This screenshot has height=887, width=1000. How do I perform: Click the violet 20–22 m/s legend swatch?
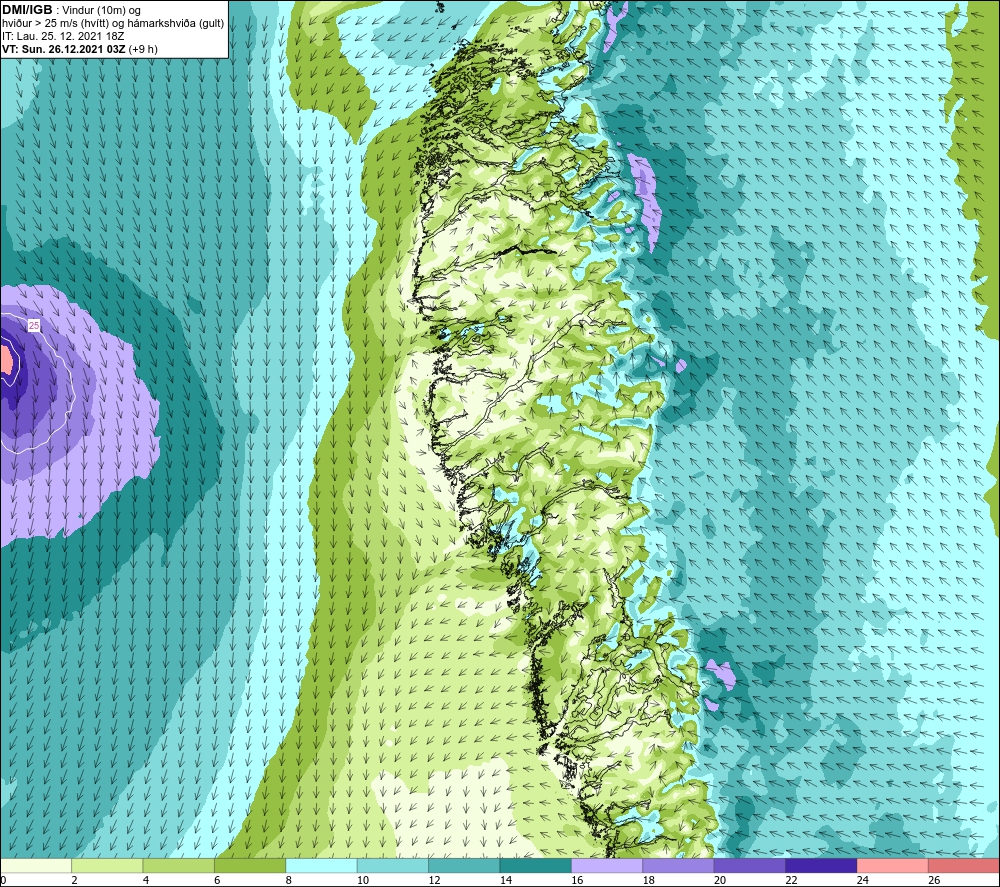click(750, 865)
